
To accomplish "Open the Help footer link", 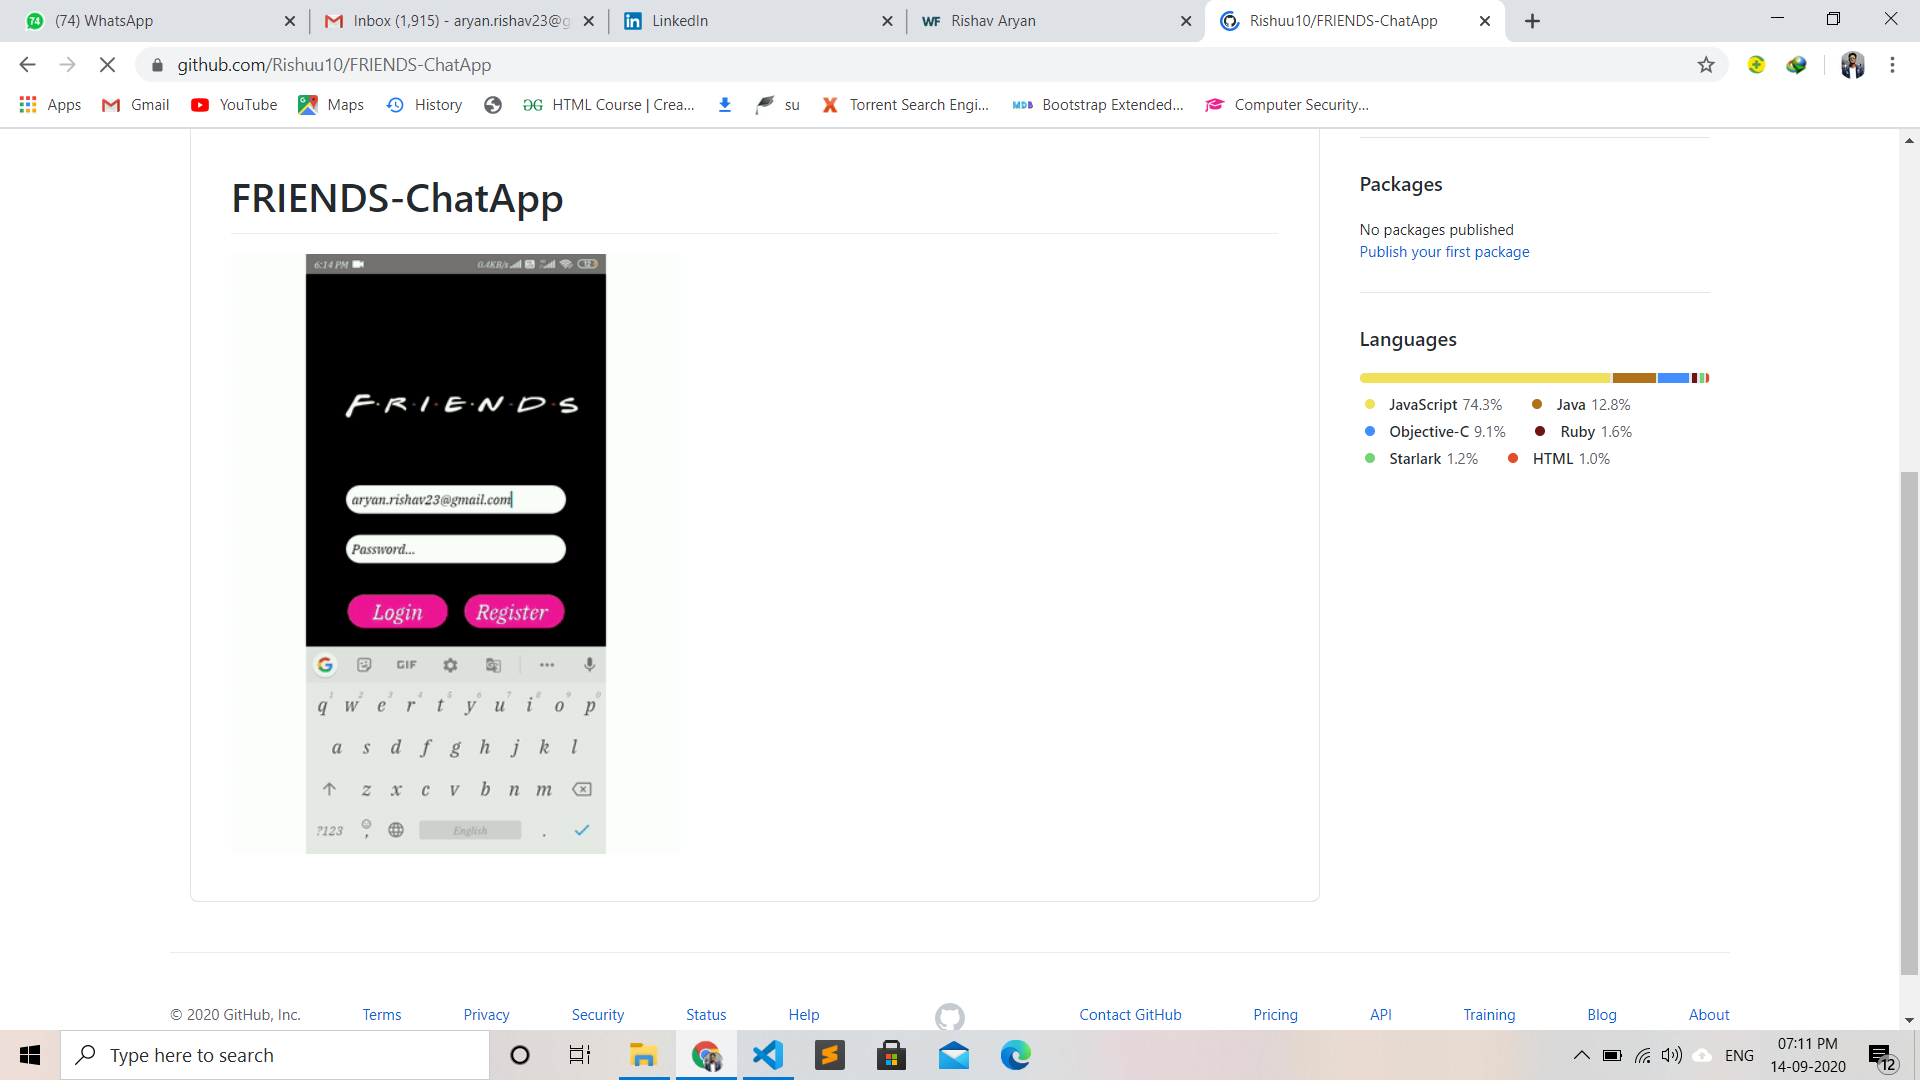I will [x=804, y=1015].
